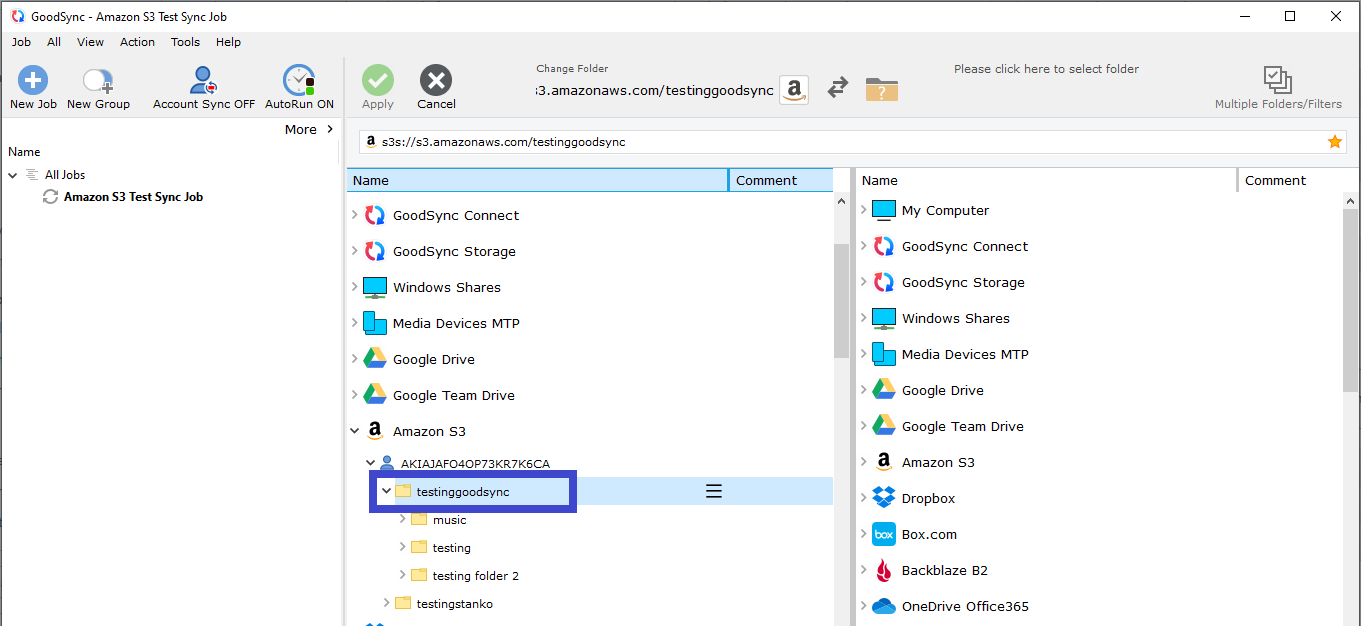This screenshot has width=1362, height=626.
Task: Click the green Apply checkmark icon
Action: tap(378, 82)
